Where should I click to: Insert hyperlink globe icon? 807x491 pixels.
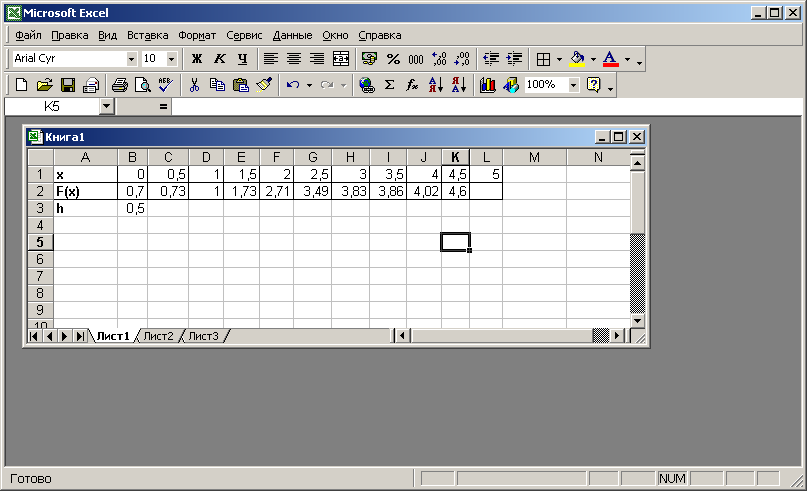[366, 84]
